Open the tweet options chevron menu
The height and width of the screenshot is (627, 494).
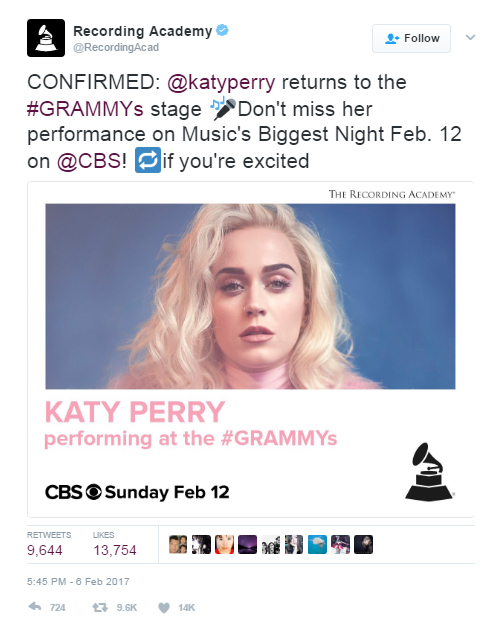pos(470,38)
